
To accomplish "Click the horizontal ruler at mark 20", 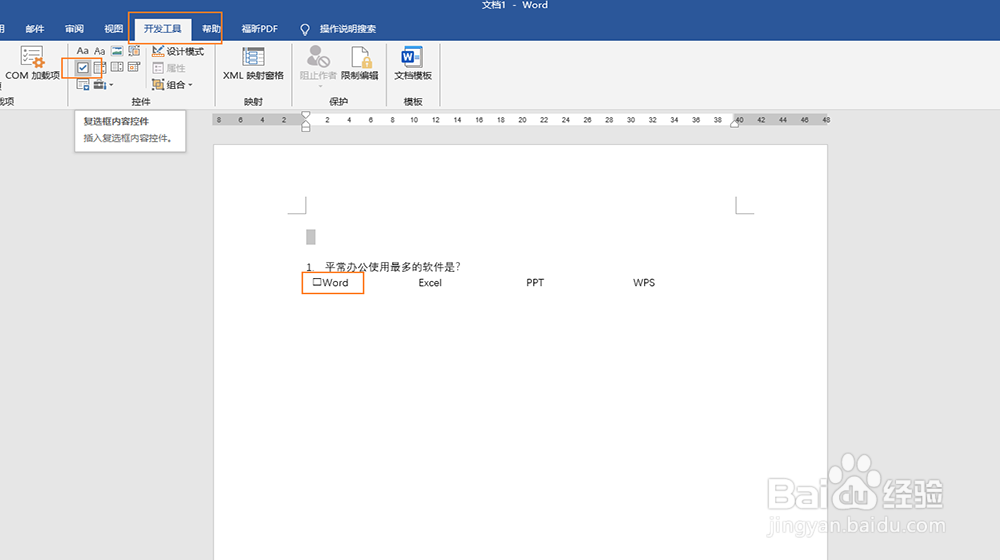I will 522,120.
